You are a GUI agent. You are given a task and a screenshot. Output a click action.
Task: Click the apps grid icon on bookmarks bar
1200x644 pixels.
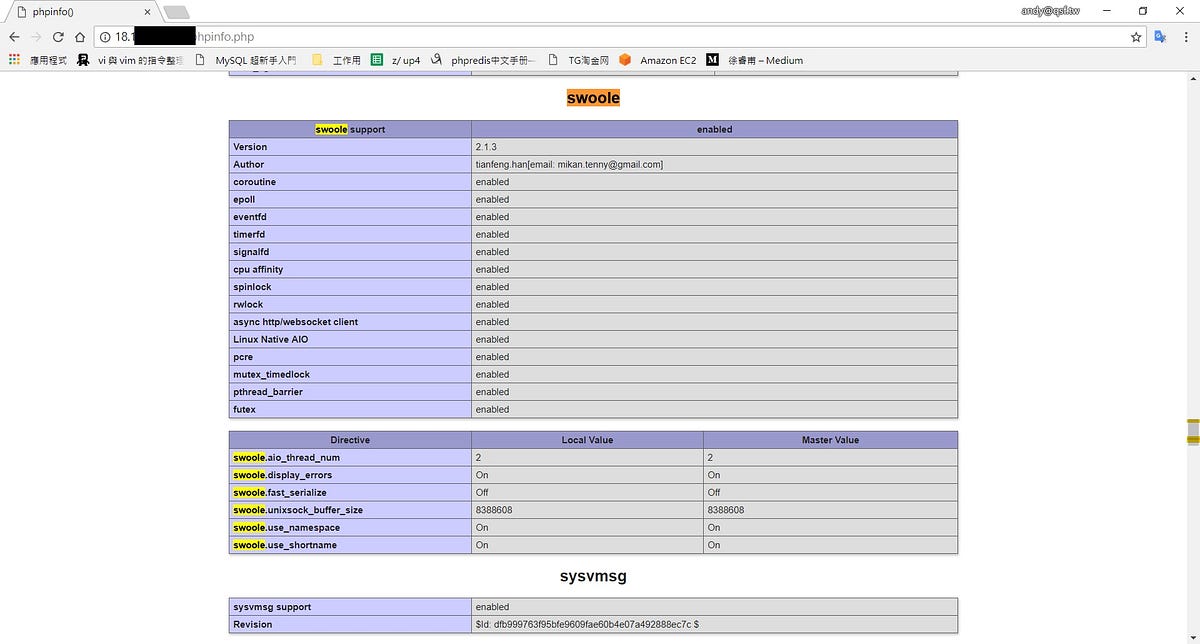coord(14,60)
